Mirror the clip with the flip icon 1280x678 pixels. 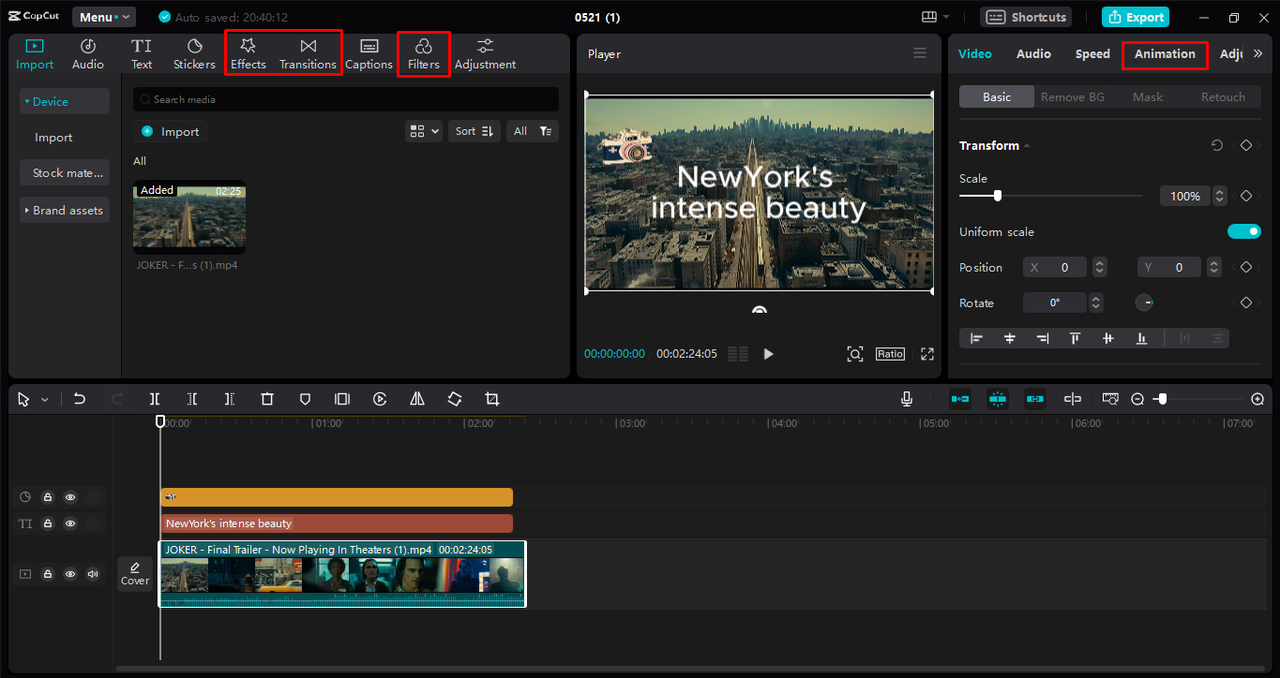417,399
